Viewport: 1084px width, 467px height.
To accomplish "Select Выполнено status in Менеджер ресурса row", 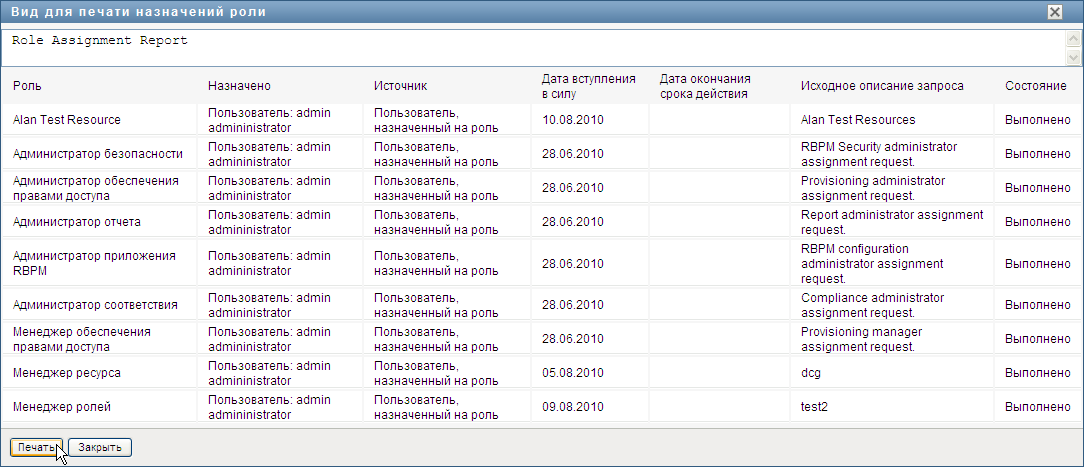I will [x=1038, y=373].
